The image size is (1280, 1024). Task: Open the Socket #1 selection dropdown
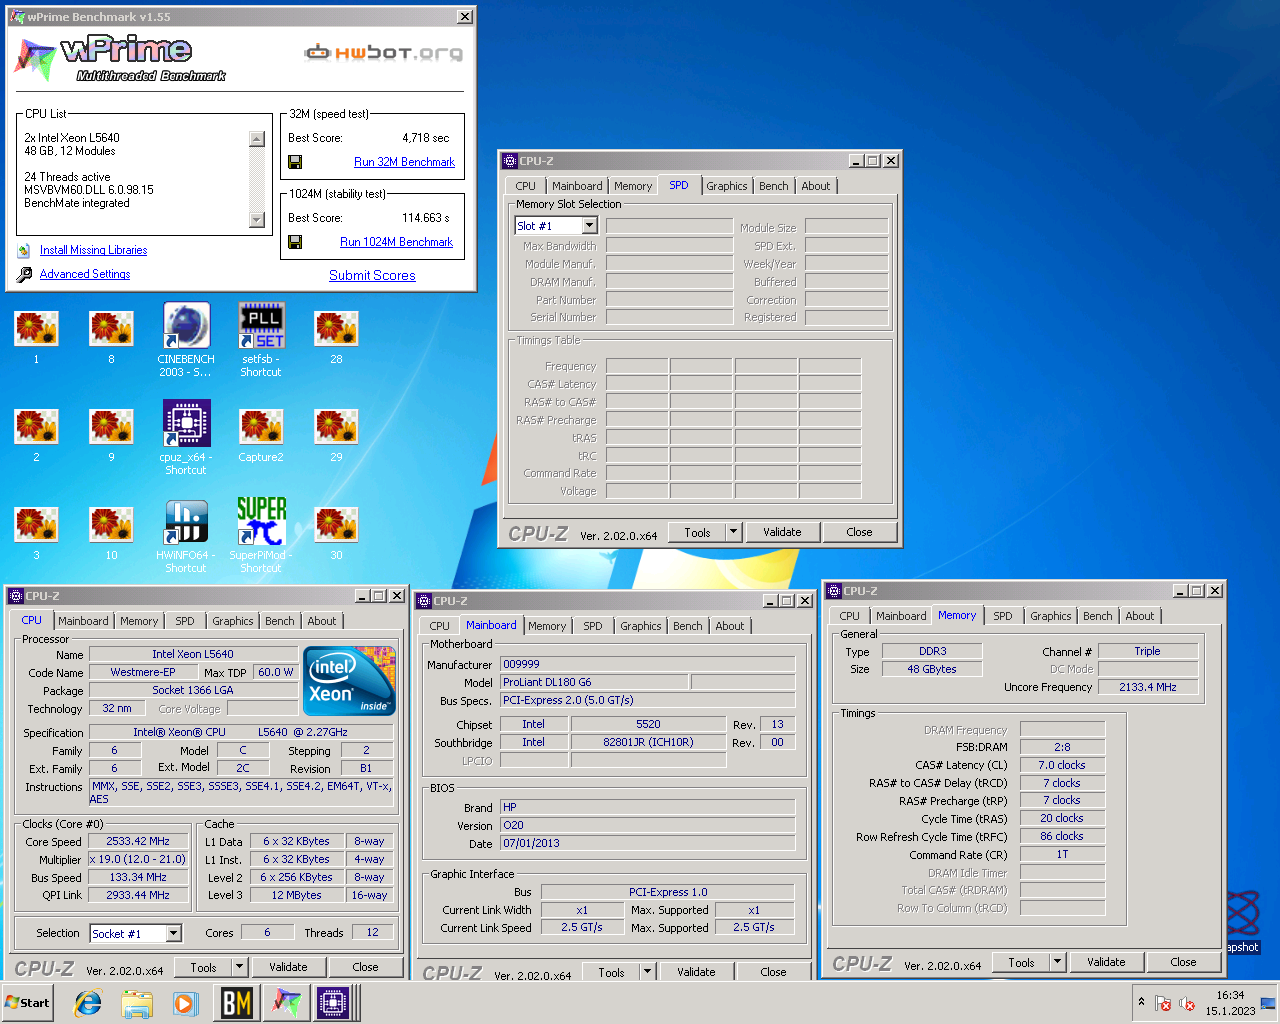point(173,933)
